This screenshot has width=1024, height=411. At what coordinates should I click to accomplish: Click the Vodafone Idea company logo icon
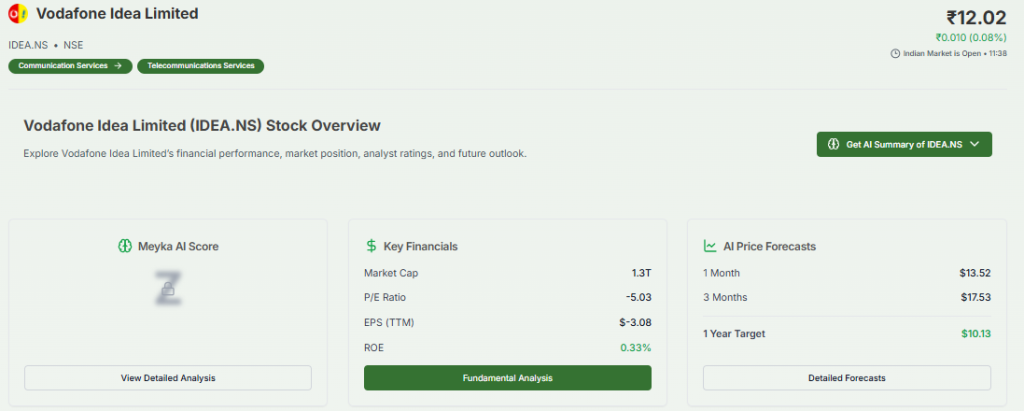(x=17, y=15)
